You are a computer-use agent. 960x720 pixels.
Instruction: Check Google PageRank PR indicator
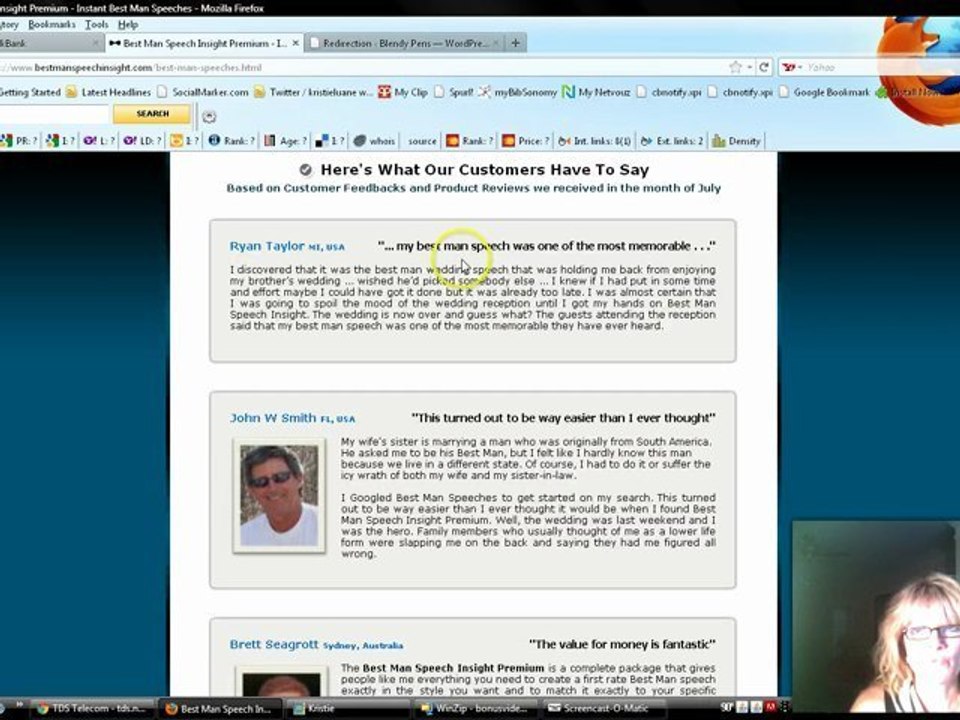(x=19, y=141)
